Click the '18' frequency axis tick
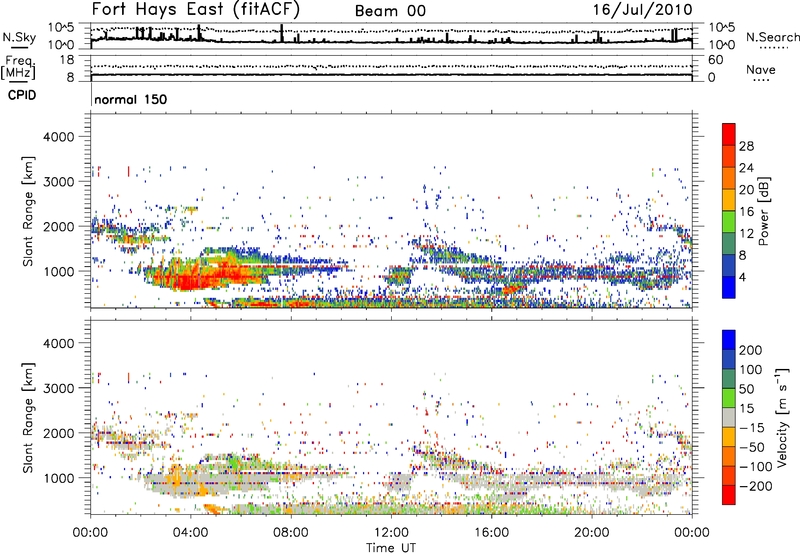Screen dimensions: 800x554 tap(67, 60)
